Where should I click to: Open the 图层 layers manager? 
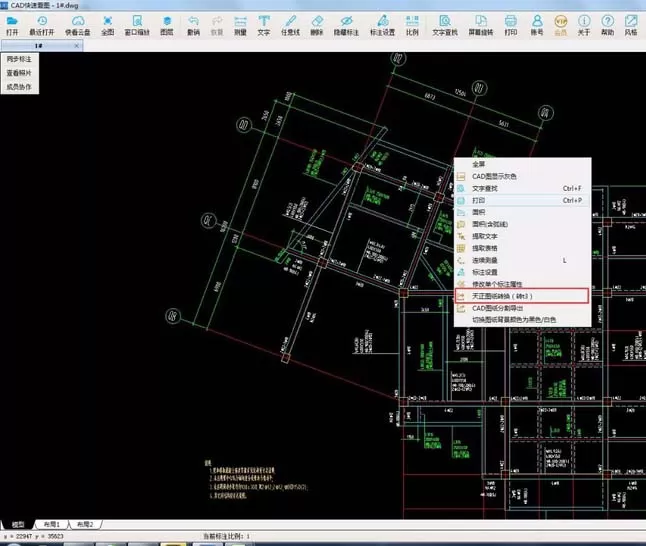pos(166,25)
